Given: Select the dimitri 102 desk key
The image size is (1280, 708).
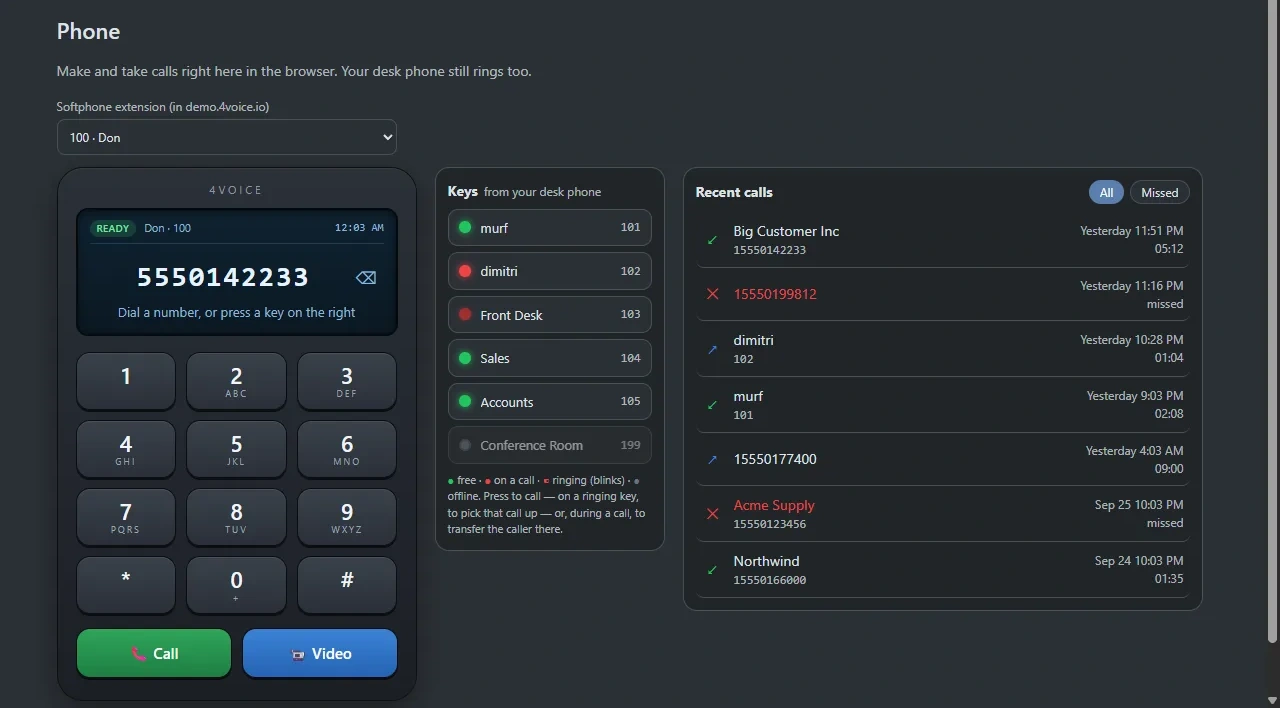Looking at the screenshot, I should click(550, 271).
